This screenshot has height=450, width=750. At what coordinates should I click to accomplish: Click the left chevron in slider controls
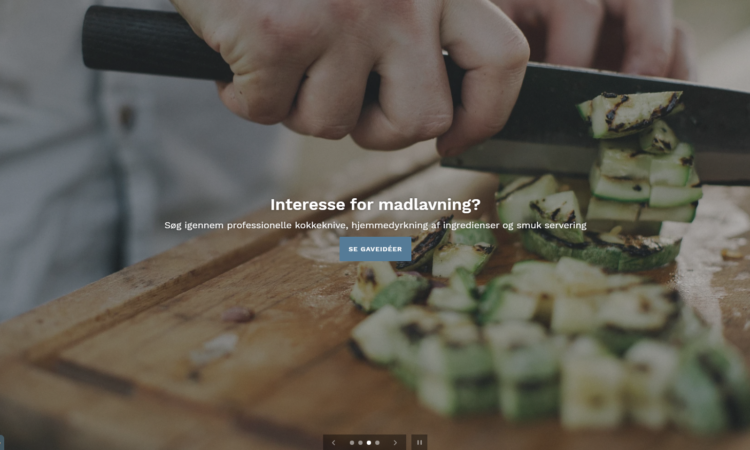[x=333, y=443]
